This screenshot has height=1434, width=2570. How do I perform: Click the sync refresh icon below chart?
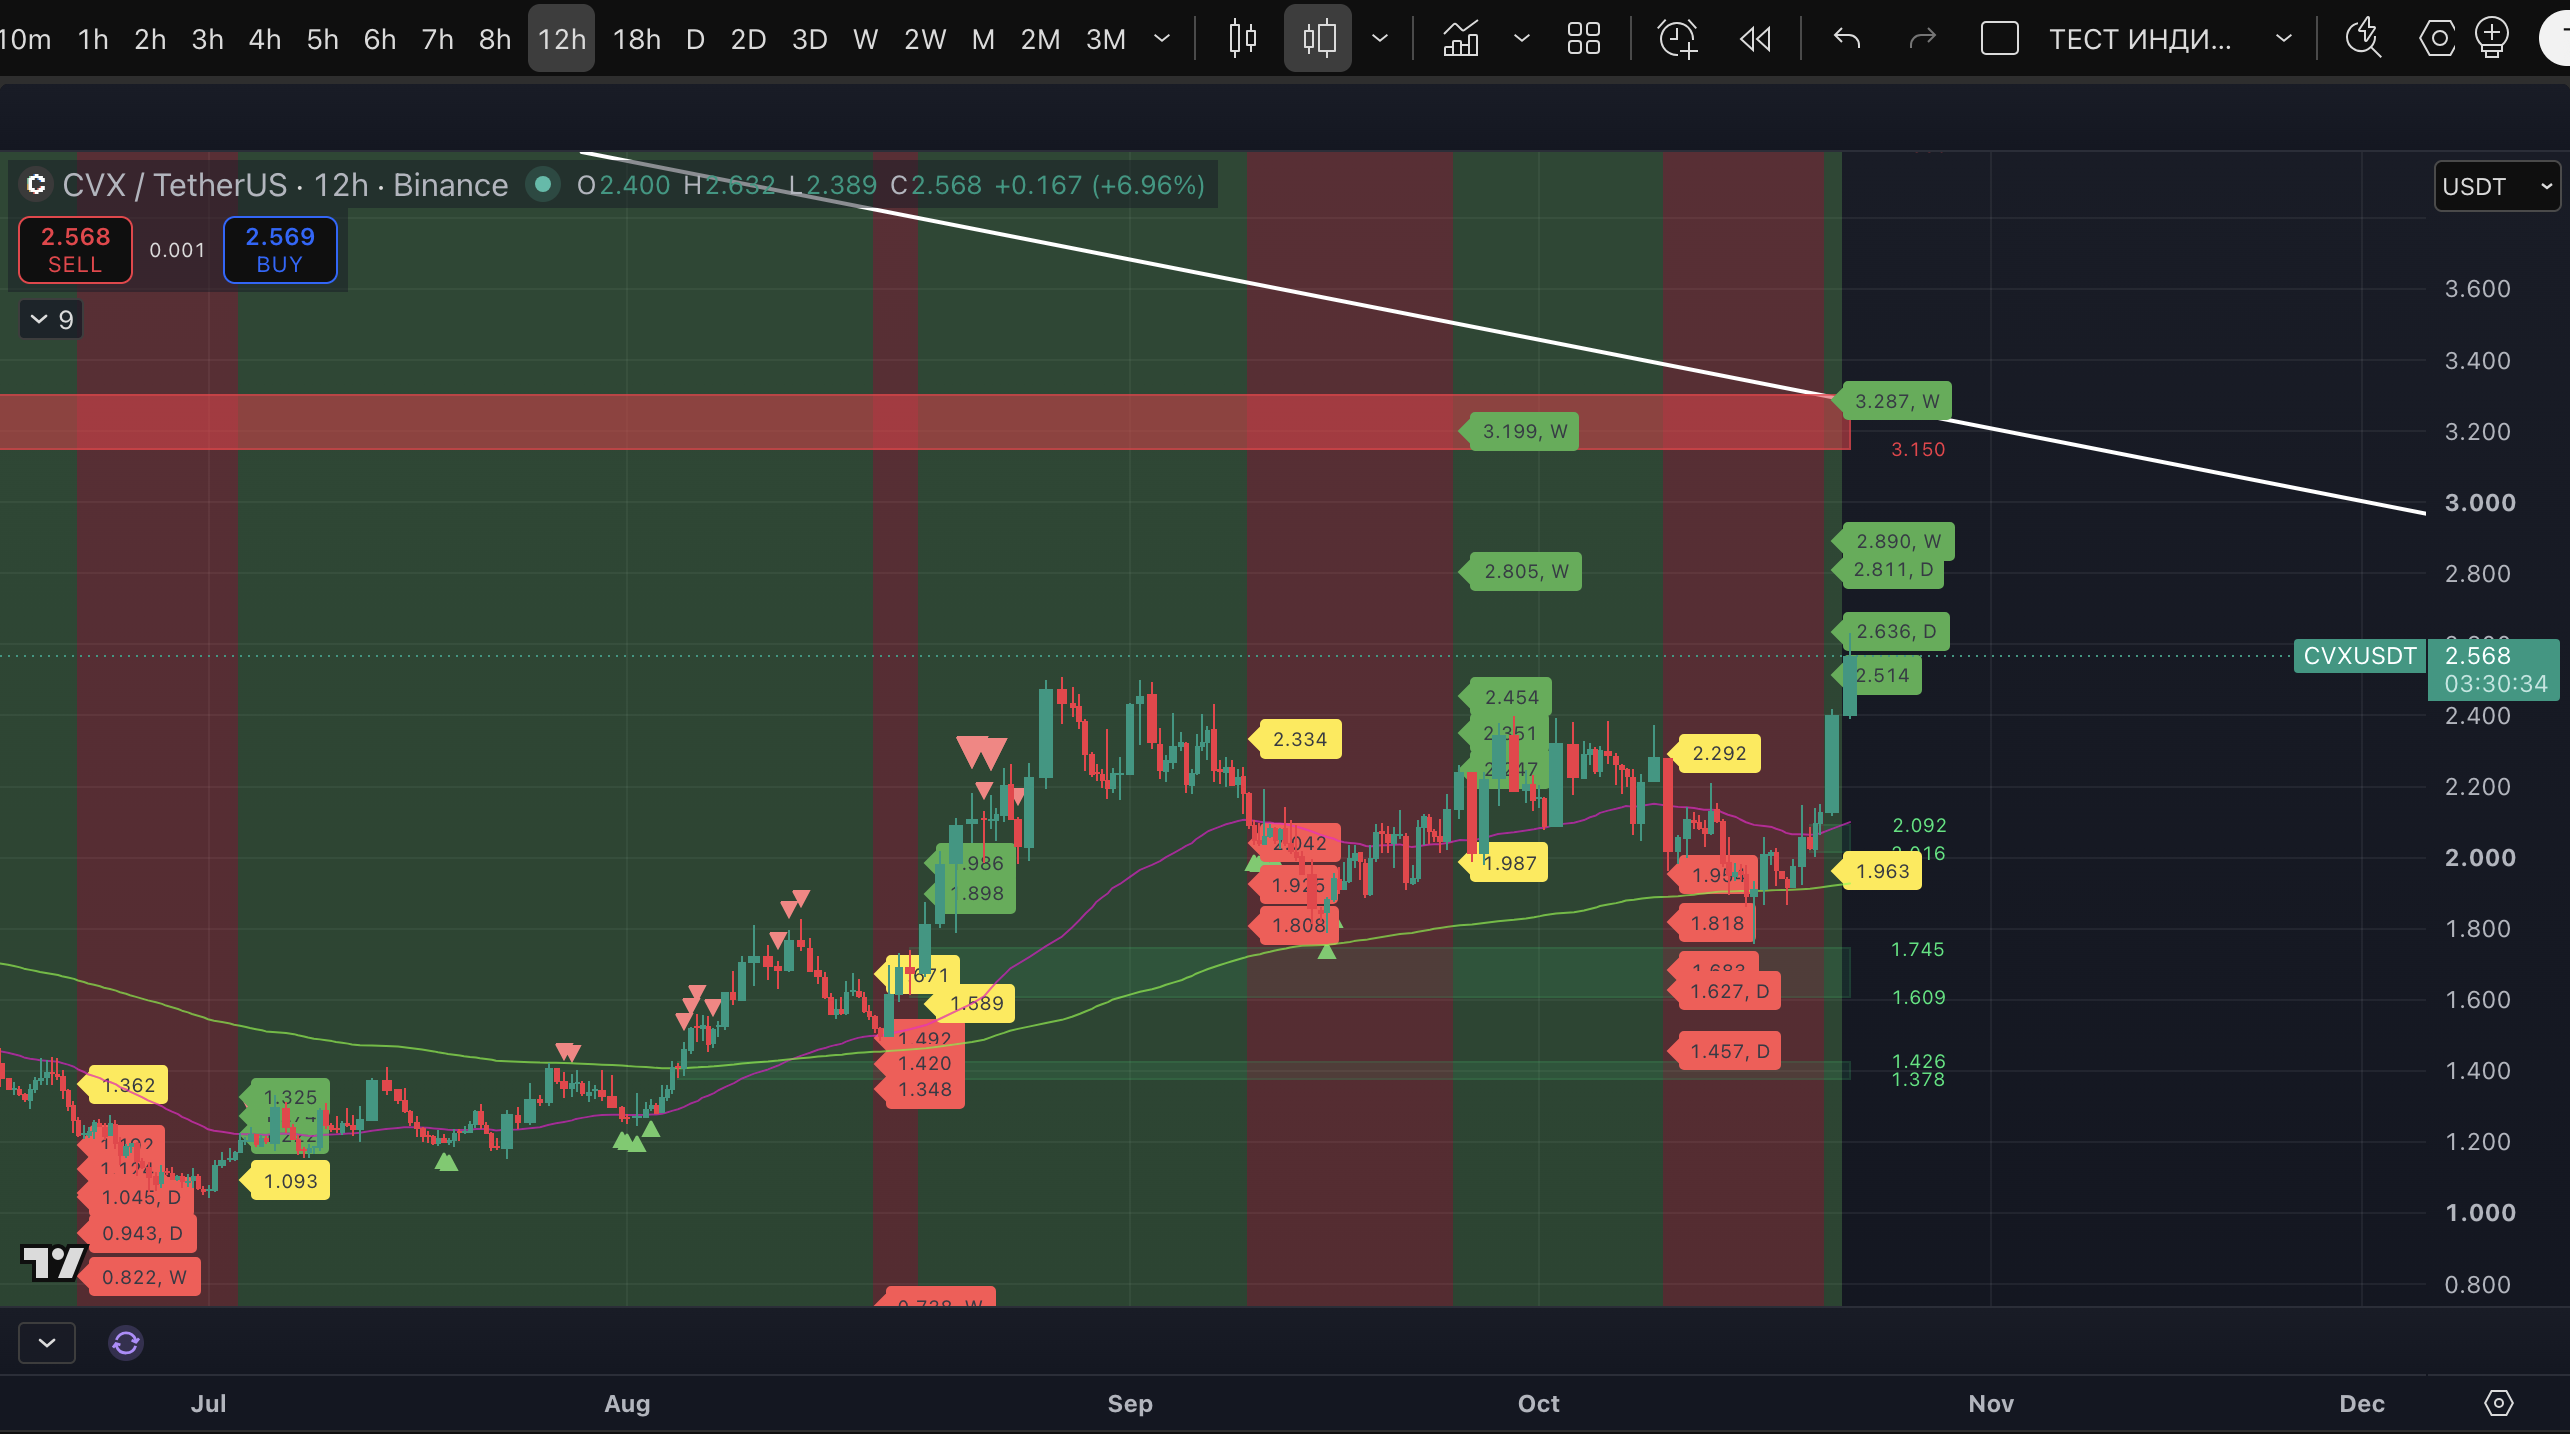coord(126,1342)
